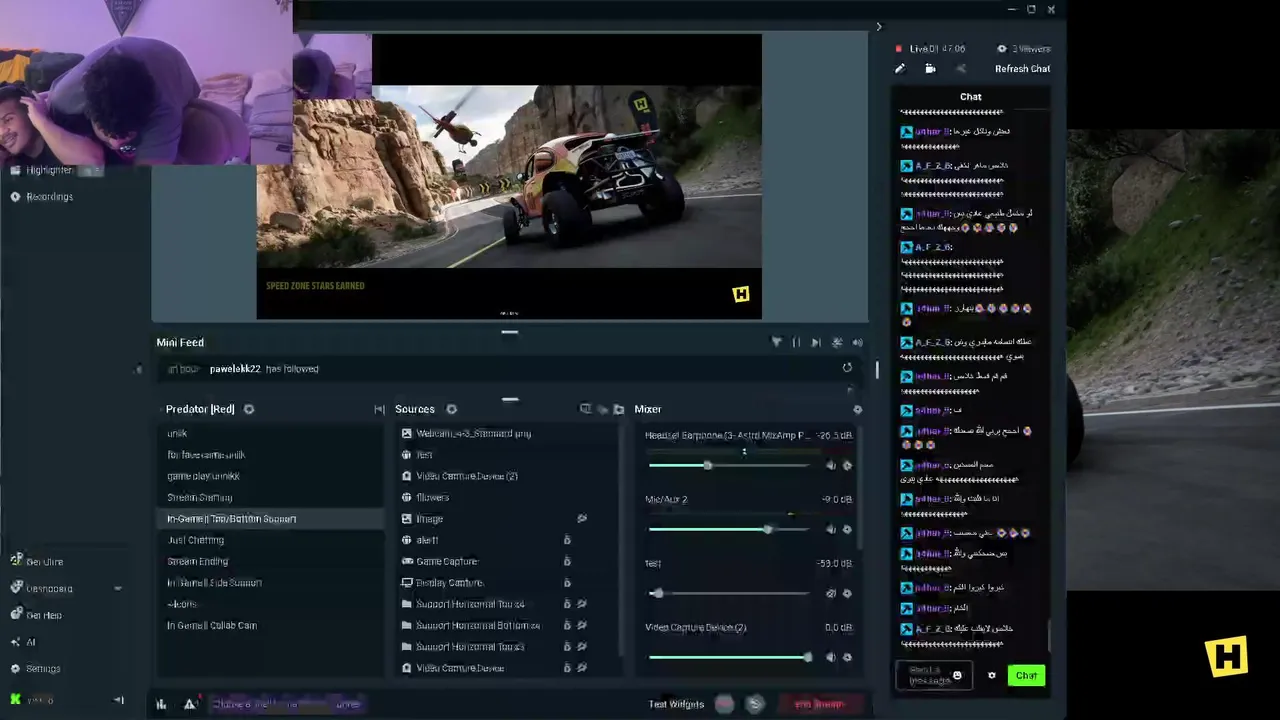Open Video Capture Device (2) mixer gear
The width and height of the screenshot is (1280, 720).
pos(847,657)
